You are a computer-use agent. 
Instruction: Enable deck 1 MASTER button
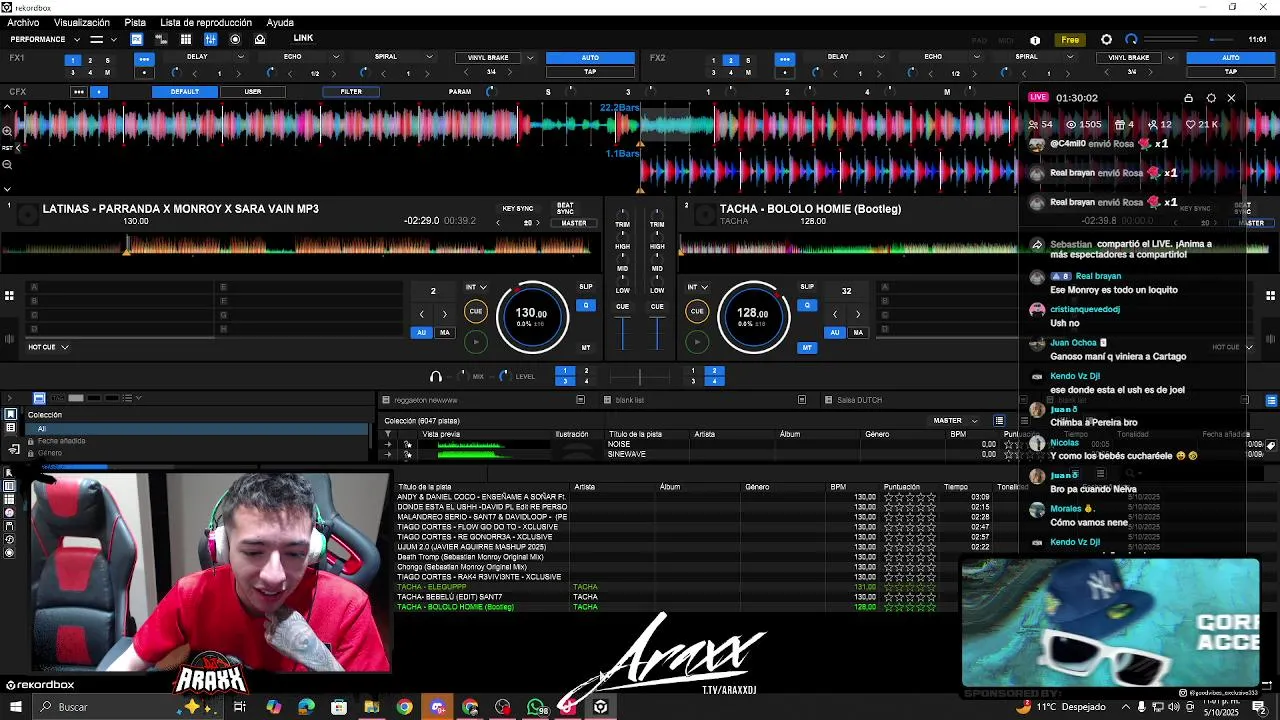coord(574,224)
